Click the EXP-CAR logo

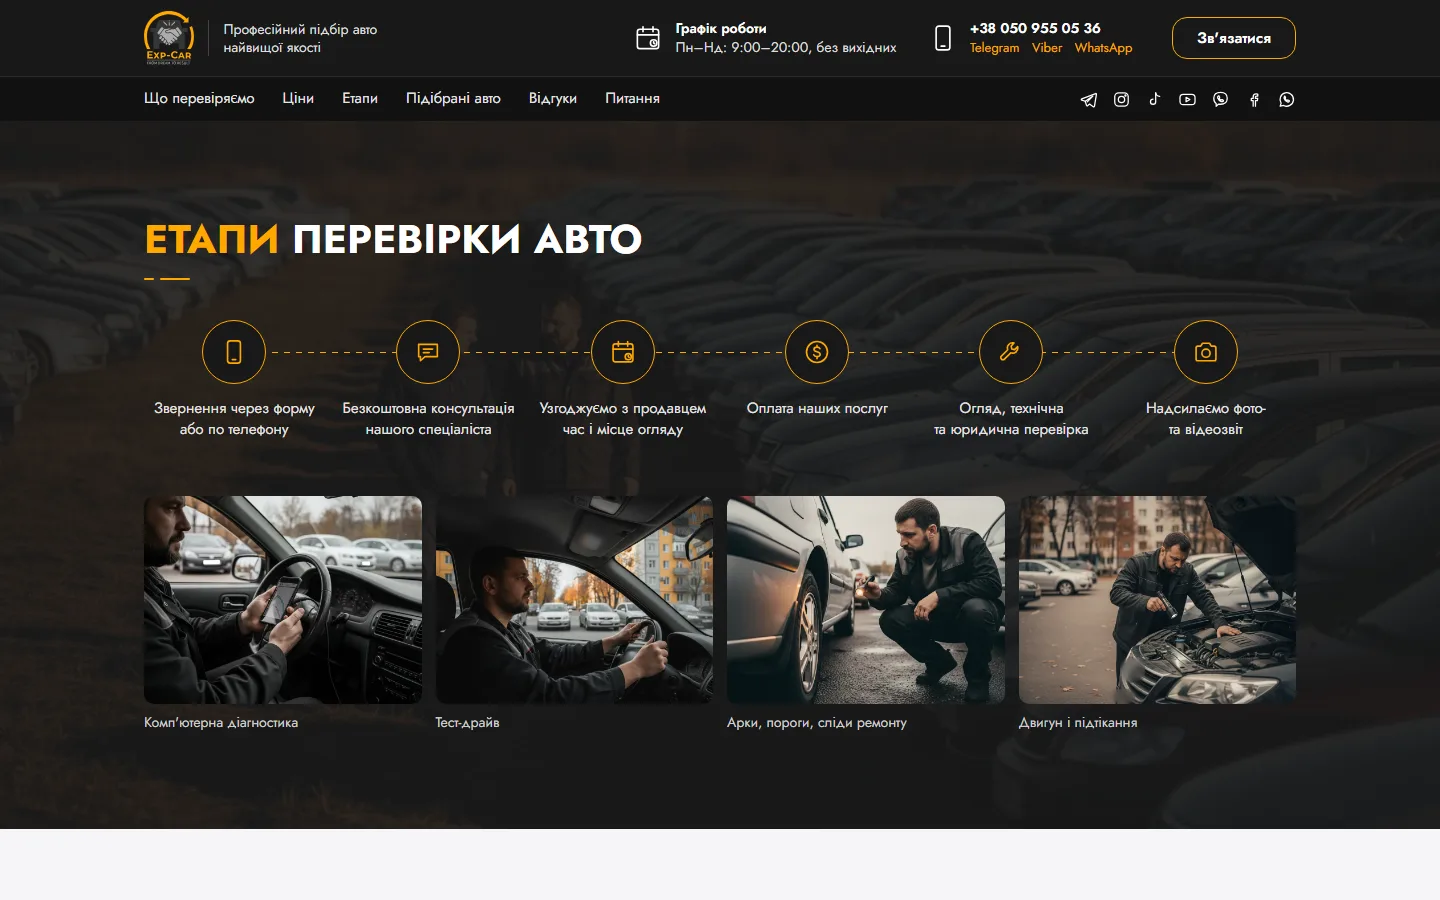click(x=169, y=38)
